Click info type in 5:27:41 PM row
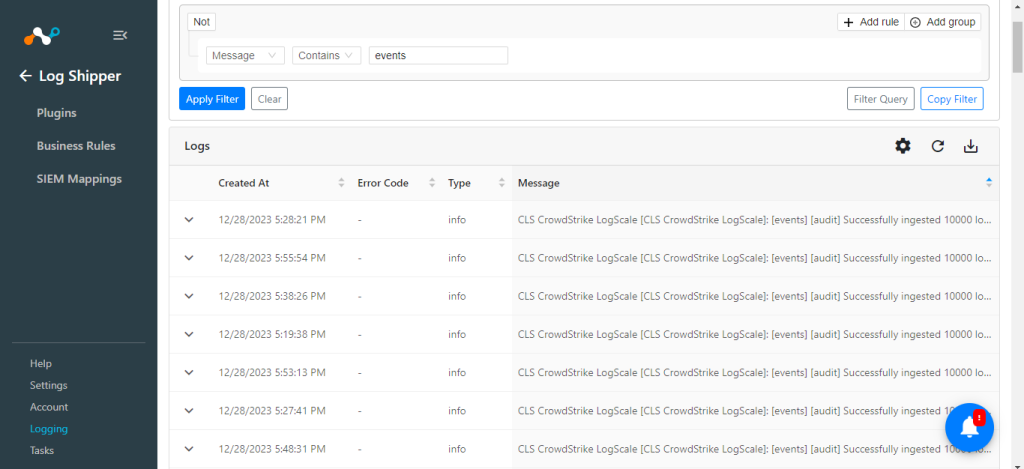The height and width of the screenshot is (469, 1024). point(456,411)
